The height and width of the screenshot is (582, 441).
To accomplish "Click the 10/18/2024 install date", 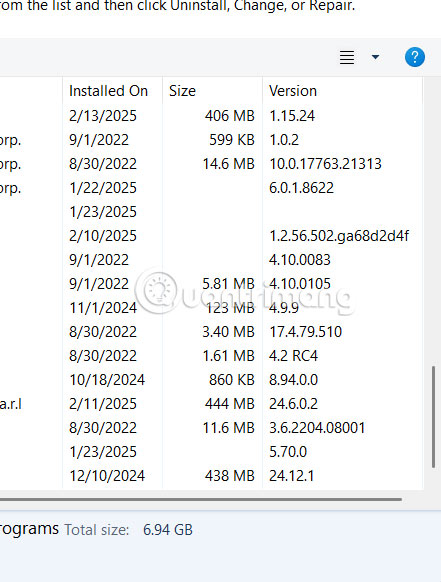I will pos(107,380).
